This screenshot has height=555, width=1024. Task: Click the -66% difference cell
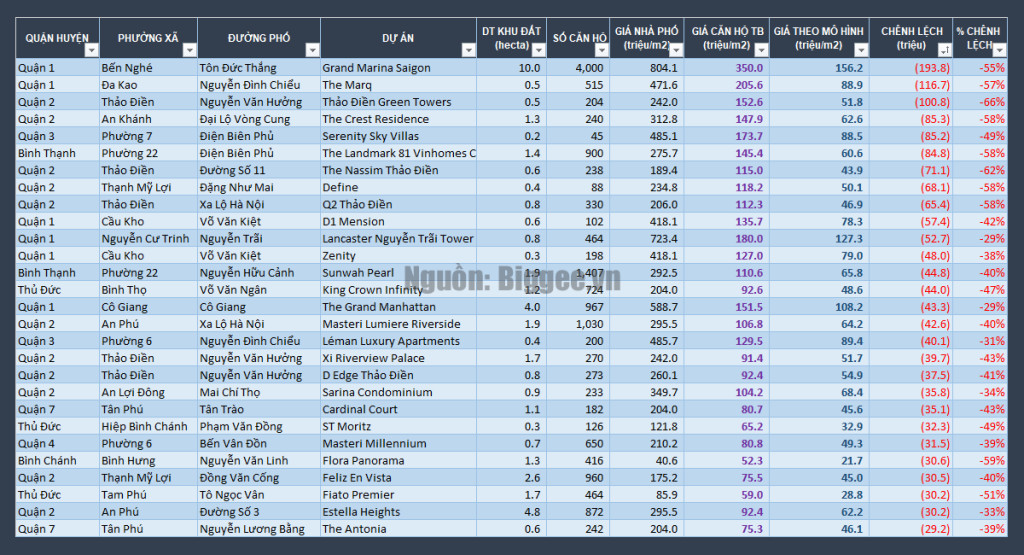(x=980, y=102)
